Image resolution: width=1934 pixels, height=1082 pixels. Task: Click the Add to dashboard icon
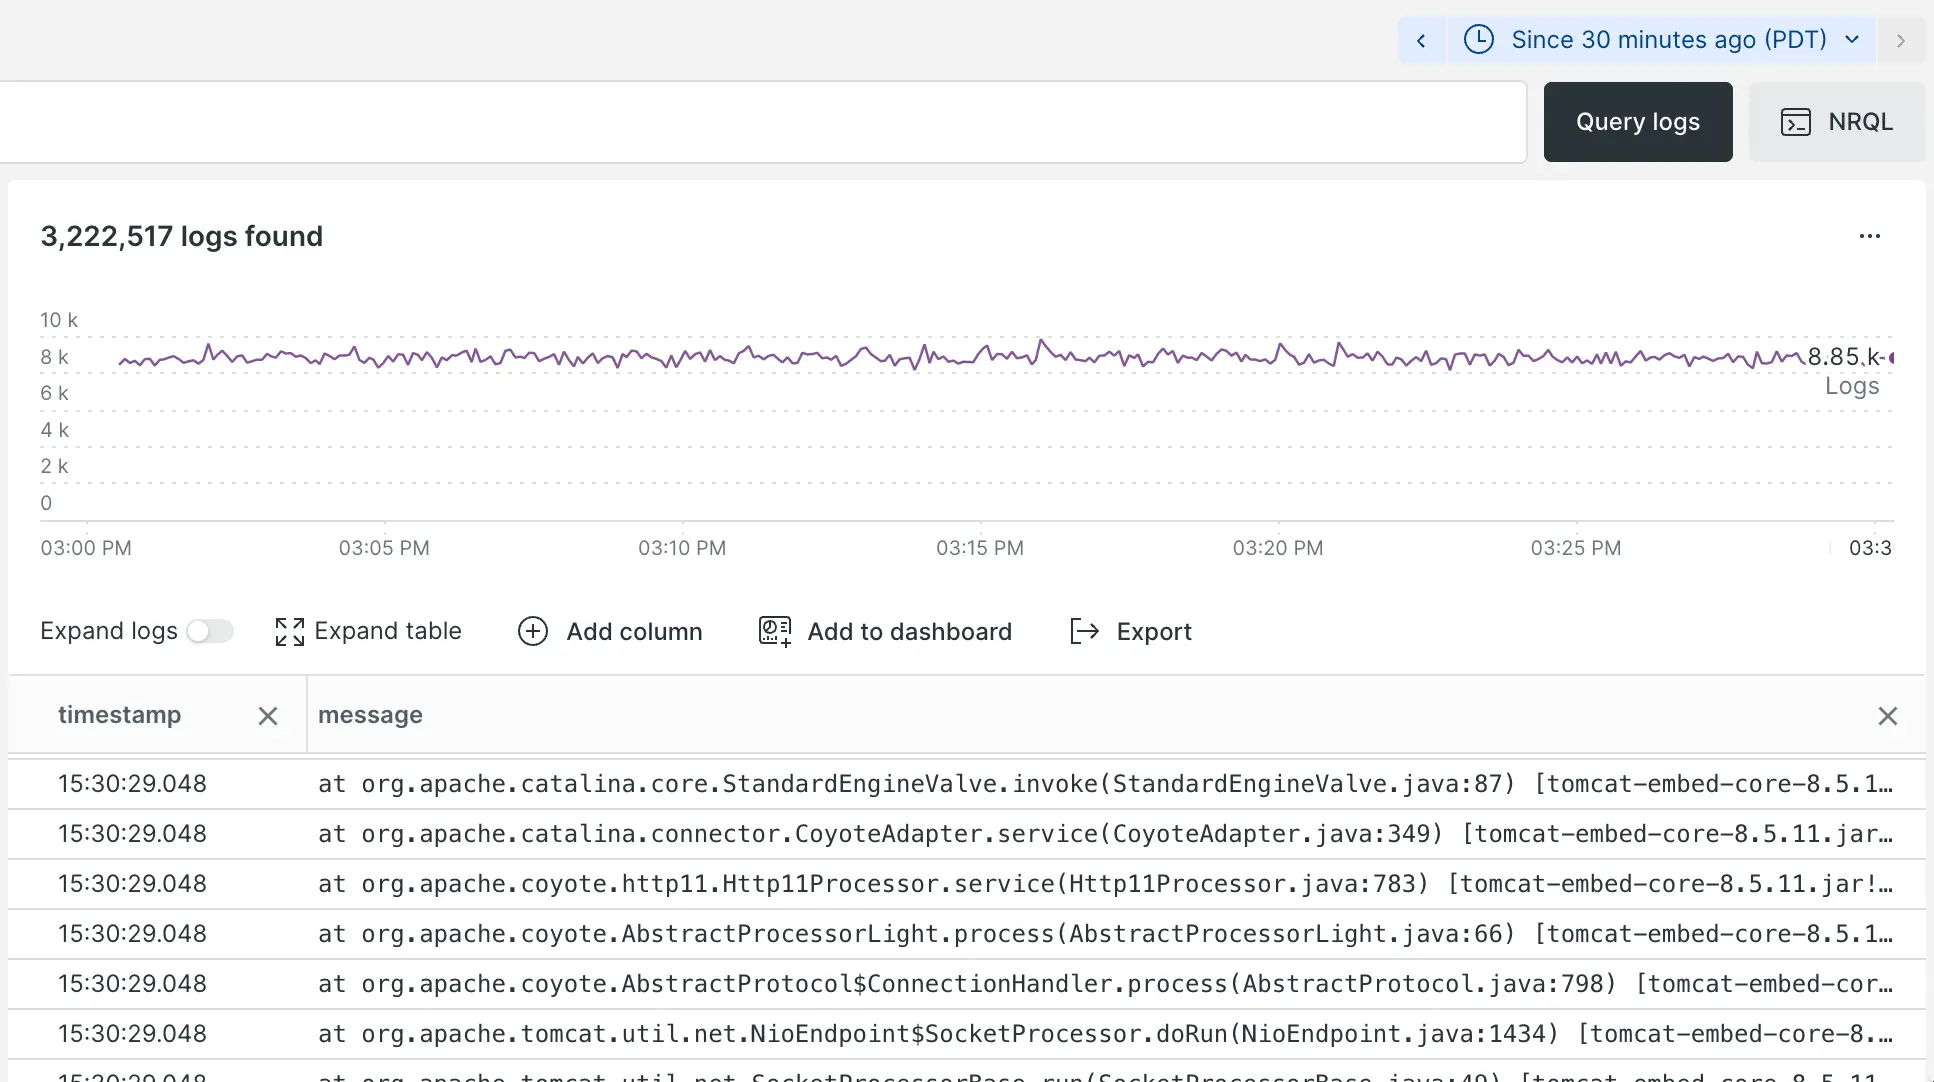click(x=773, y=631)
